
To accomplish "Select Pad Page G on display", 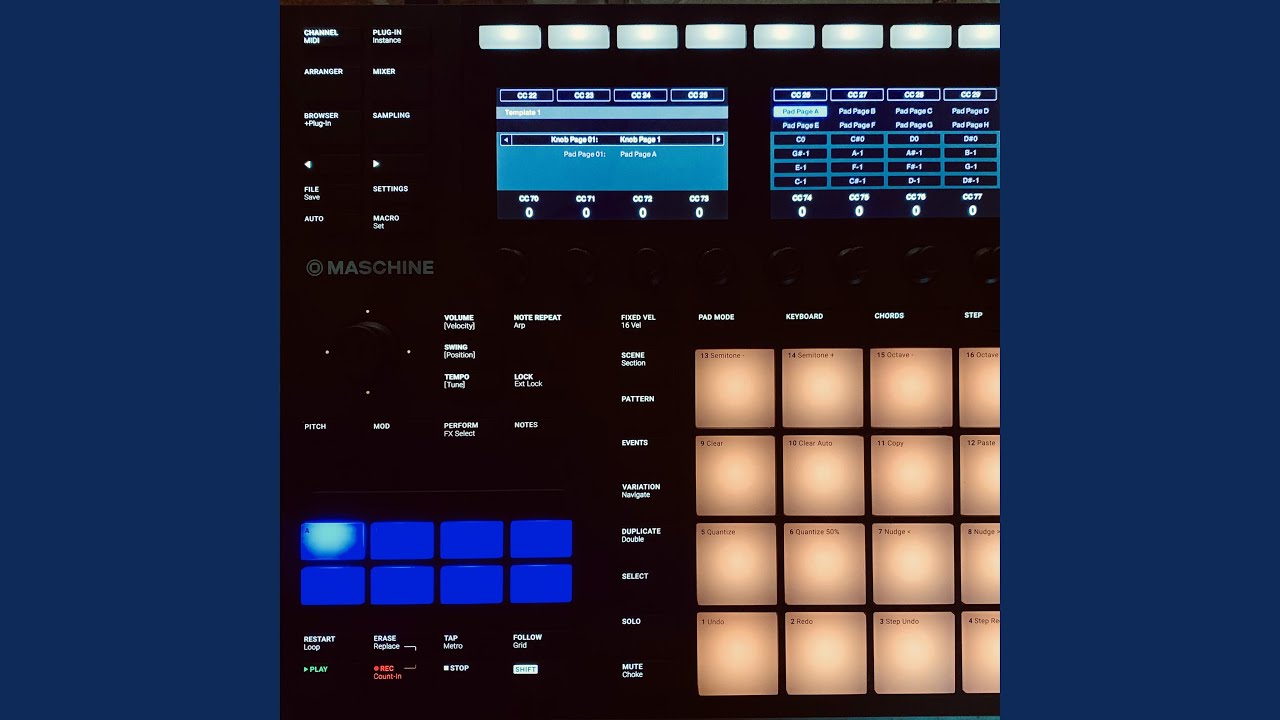I will pyautogui.click(x=914, y=125).
